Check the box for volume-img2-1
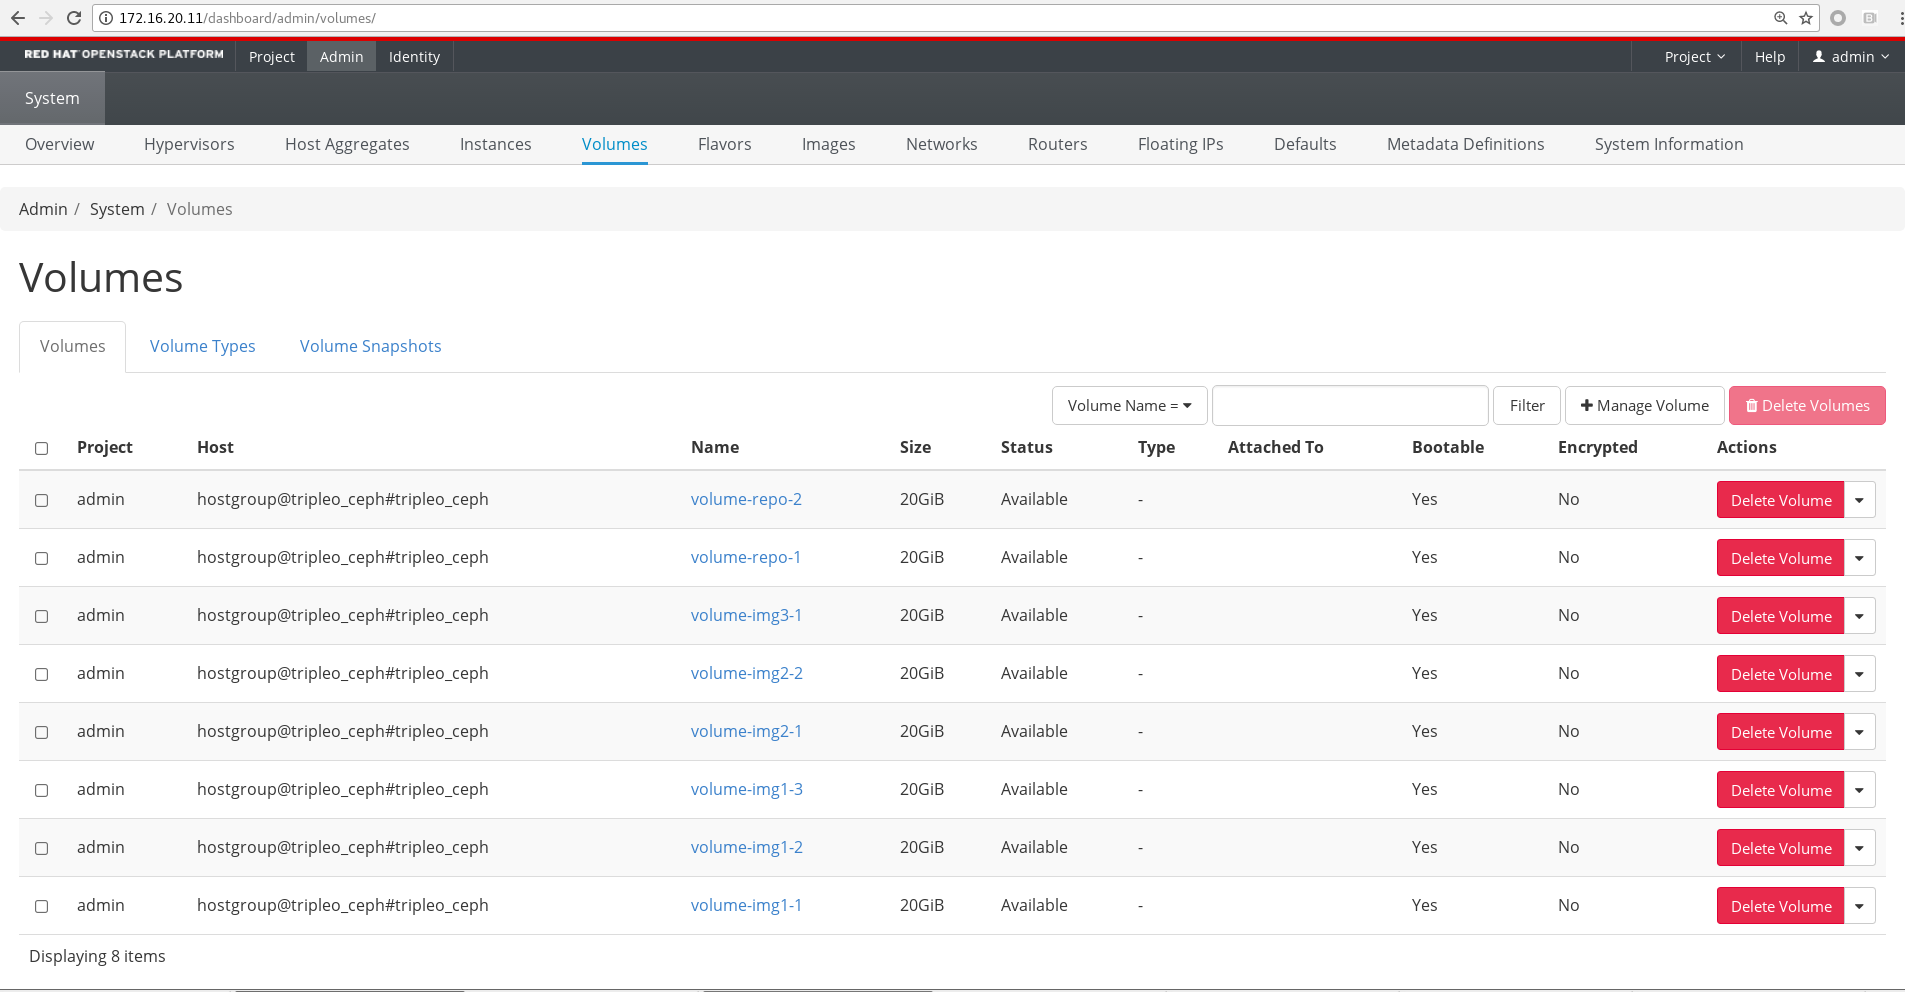Viewport: 1905px width, 992px height. [x=42, y=732]
